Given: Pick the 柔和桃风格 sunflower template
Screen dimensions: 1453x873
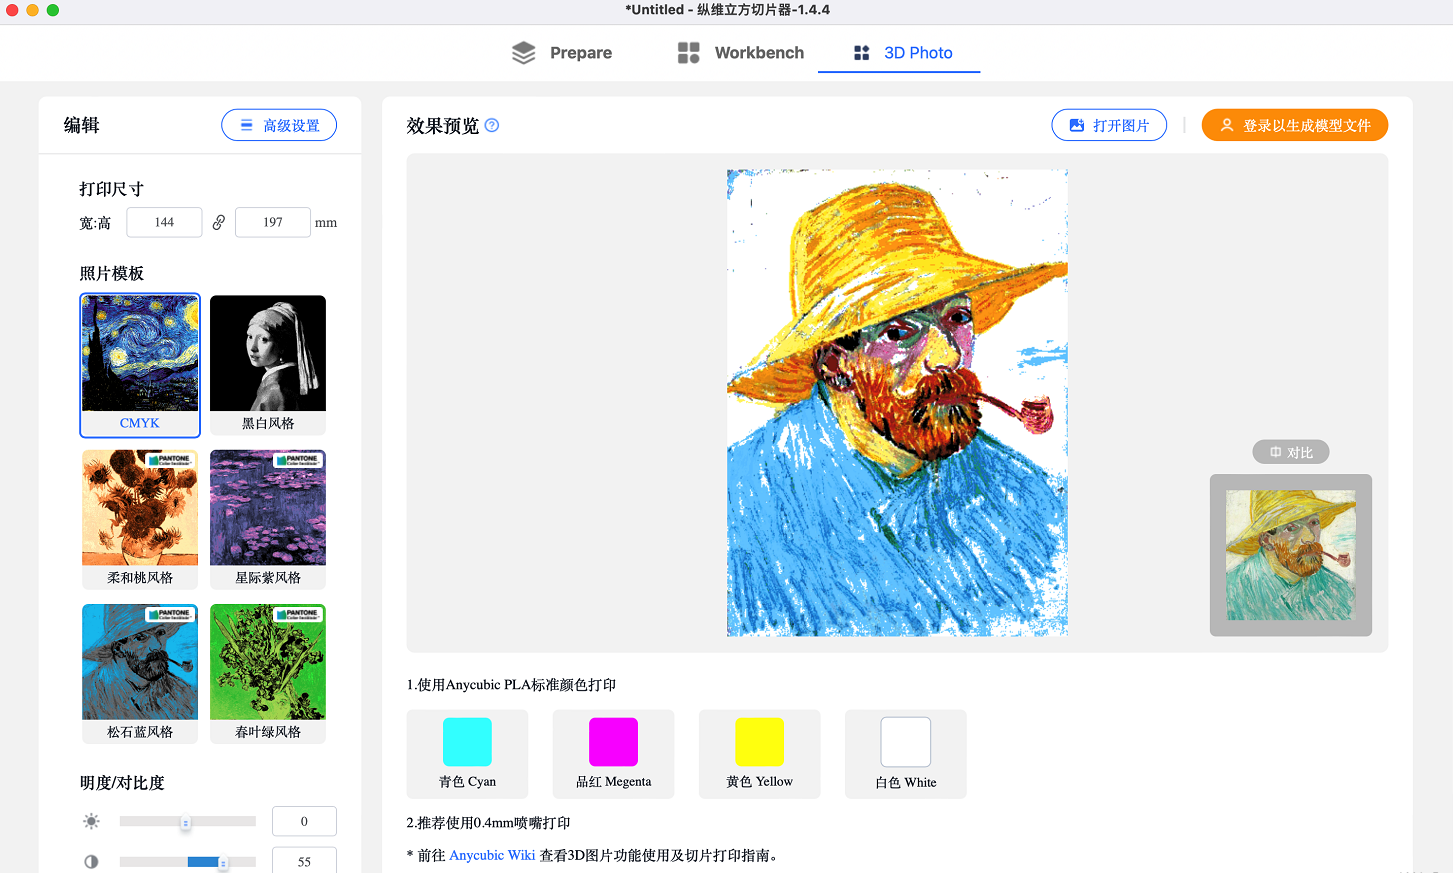Looking at the screenshot, I should [x=140, y=519].
